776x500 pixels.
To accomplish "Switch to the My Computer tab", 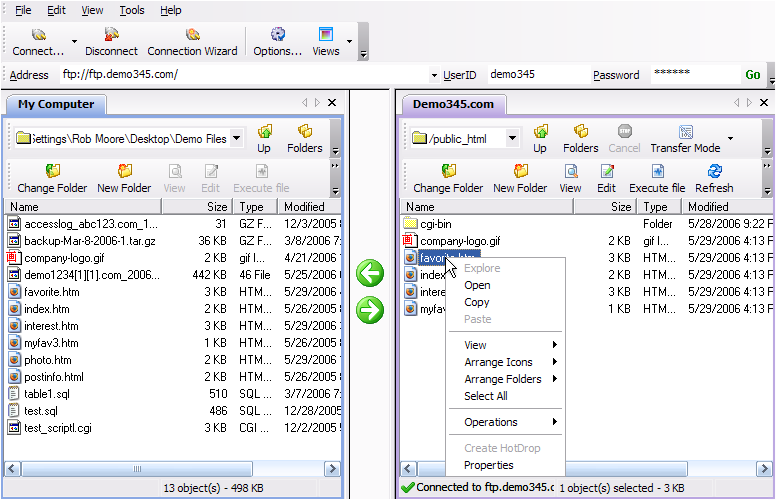I will click(56, 104).
